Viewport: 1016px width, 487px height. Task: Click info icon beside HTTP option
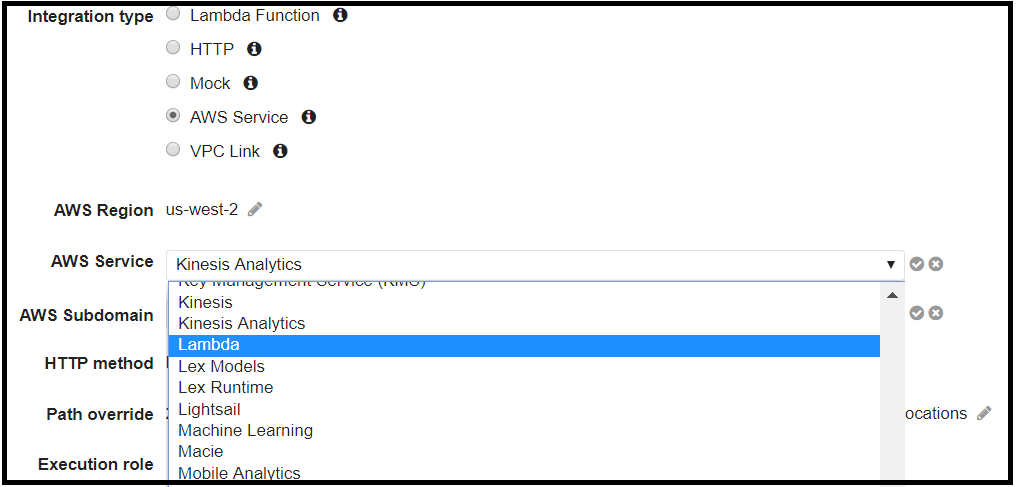point(254,48)
